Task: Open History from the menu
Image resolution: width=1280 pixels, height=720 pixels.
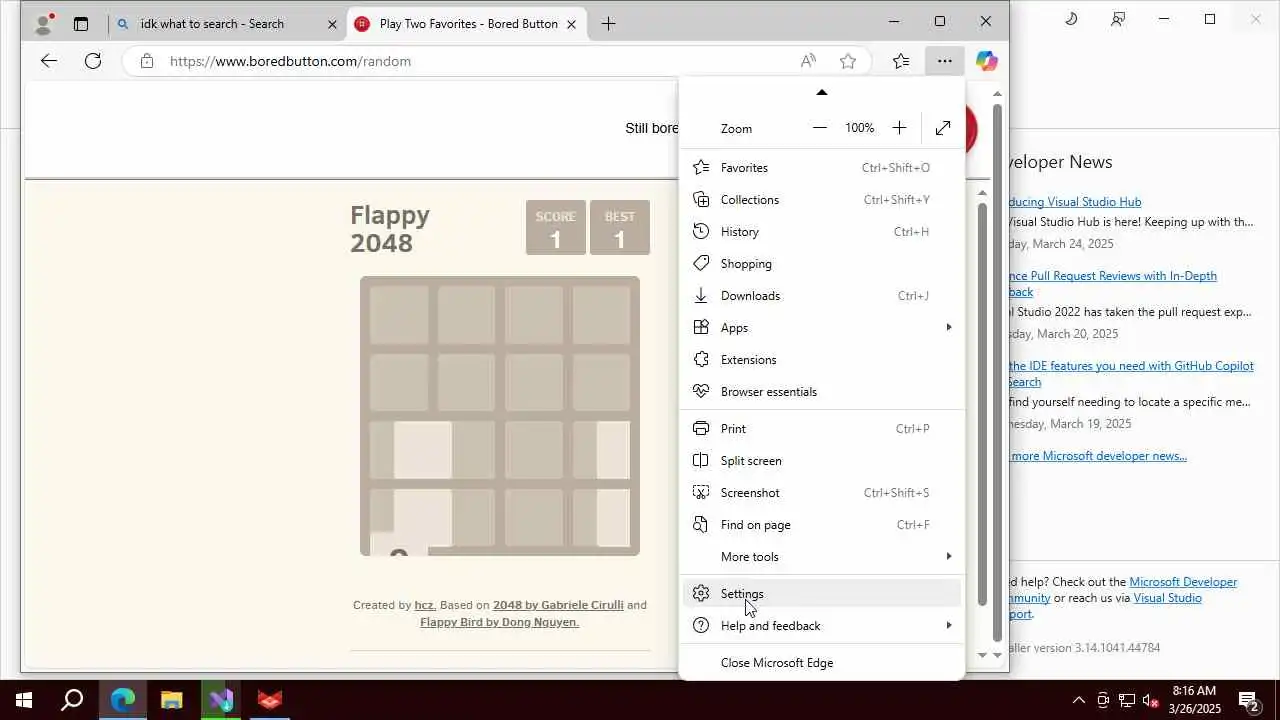Action: (822, 232)
